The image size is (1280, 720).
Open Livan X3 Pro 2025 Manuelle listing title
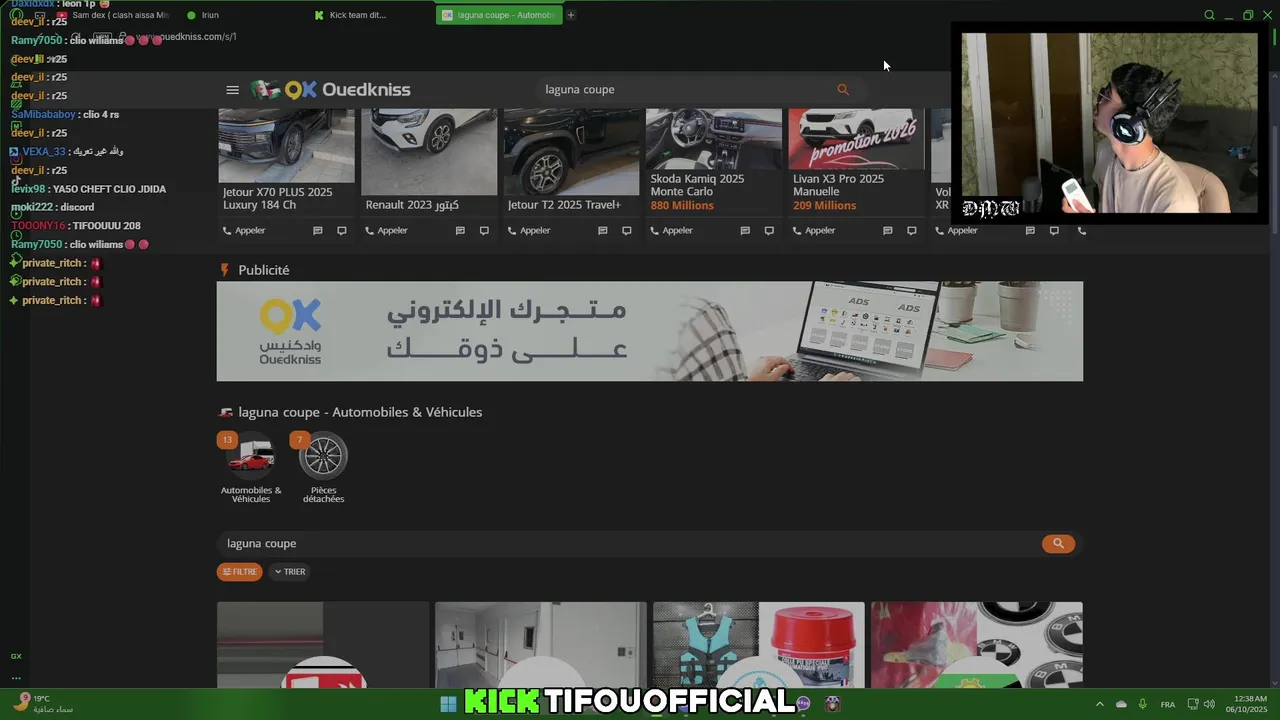838,185
